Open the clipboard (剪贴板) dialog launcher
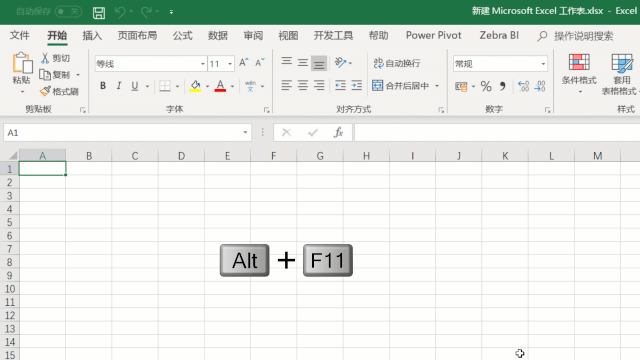This screenshot has height=360, width=640. 83,110
